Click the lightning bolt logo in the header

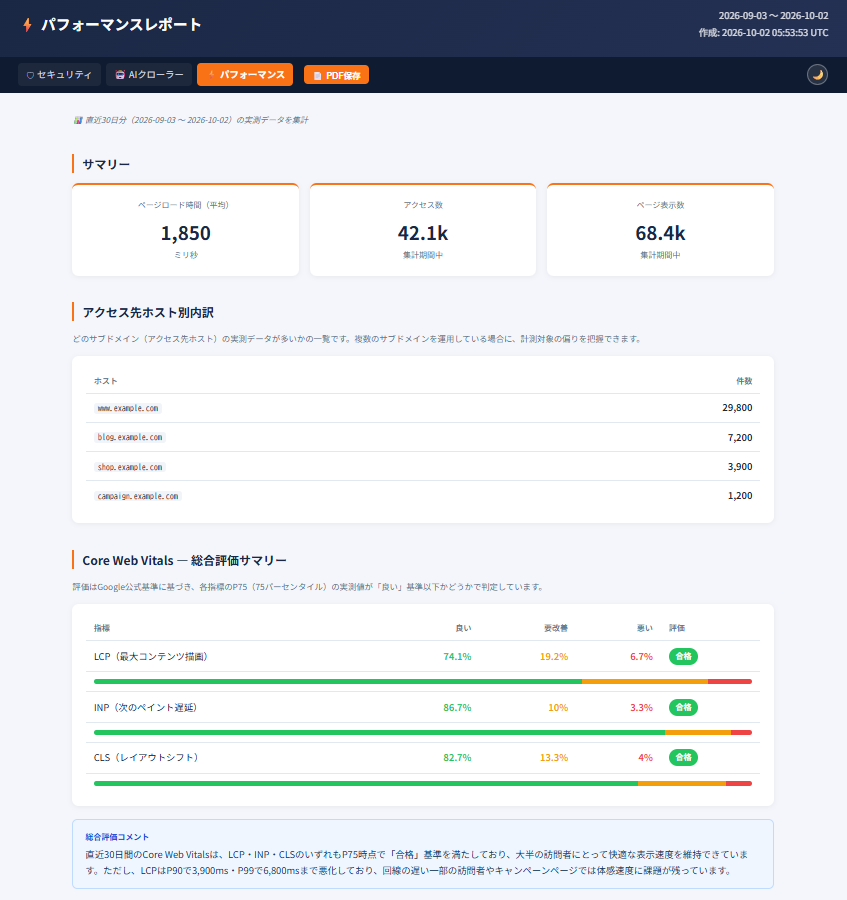tap(27, 25)
